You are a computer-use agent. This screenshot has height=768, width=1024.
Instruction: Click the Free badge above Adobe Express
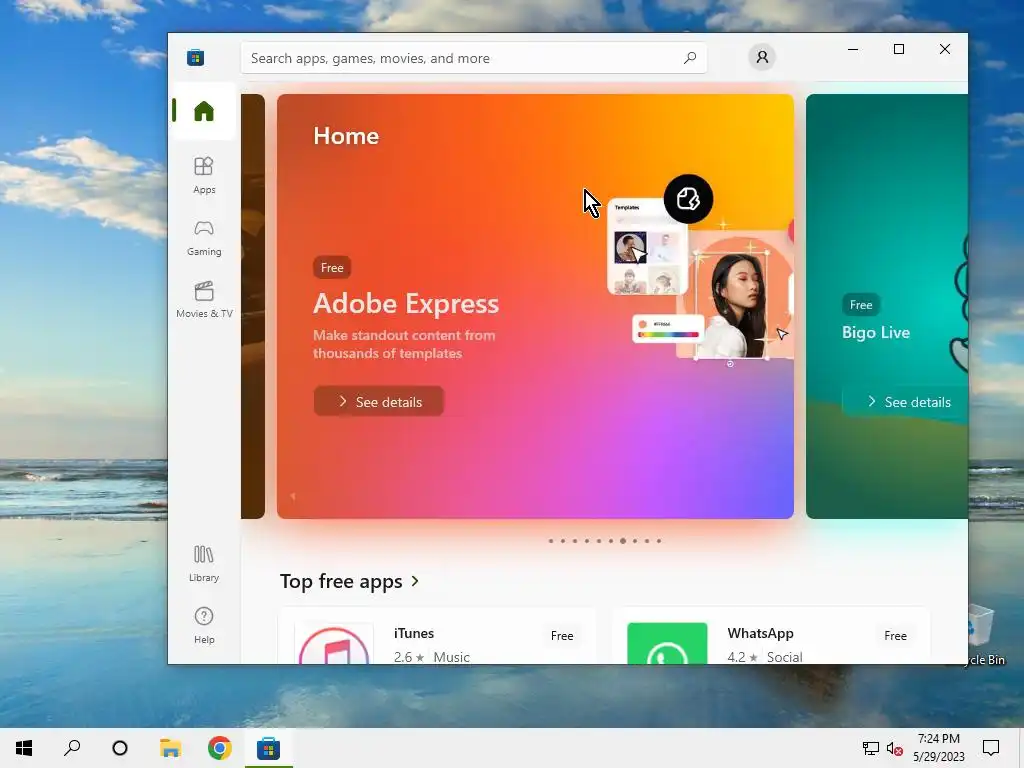(x=332, y=268)
